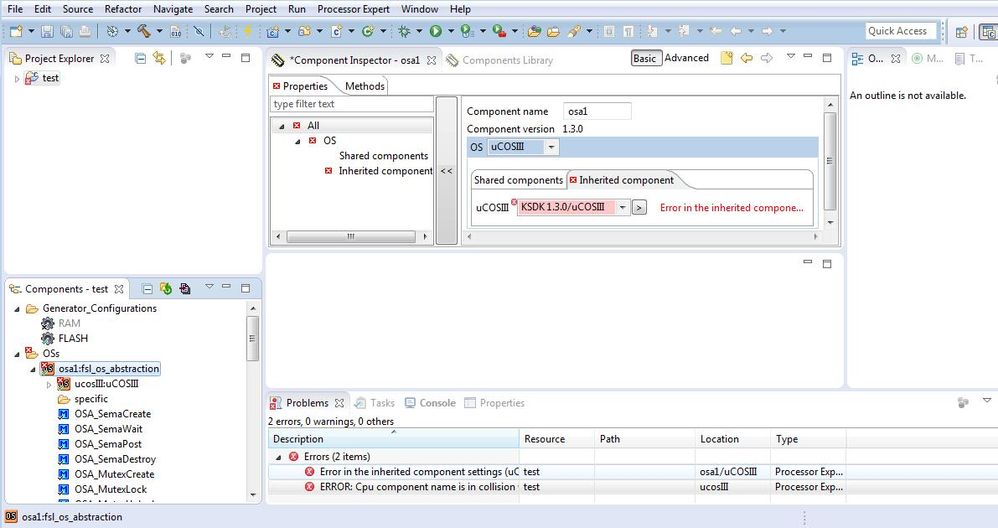Click the Open folder toolbar icon
This screenshot has width=998, height=528.
(553, 31)
